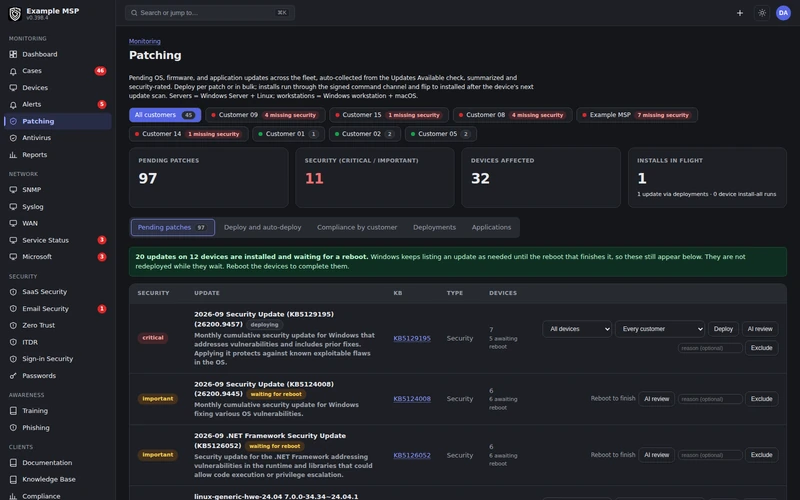Select the Pending patches tab

click(173, 228)
